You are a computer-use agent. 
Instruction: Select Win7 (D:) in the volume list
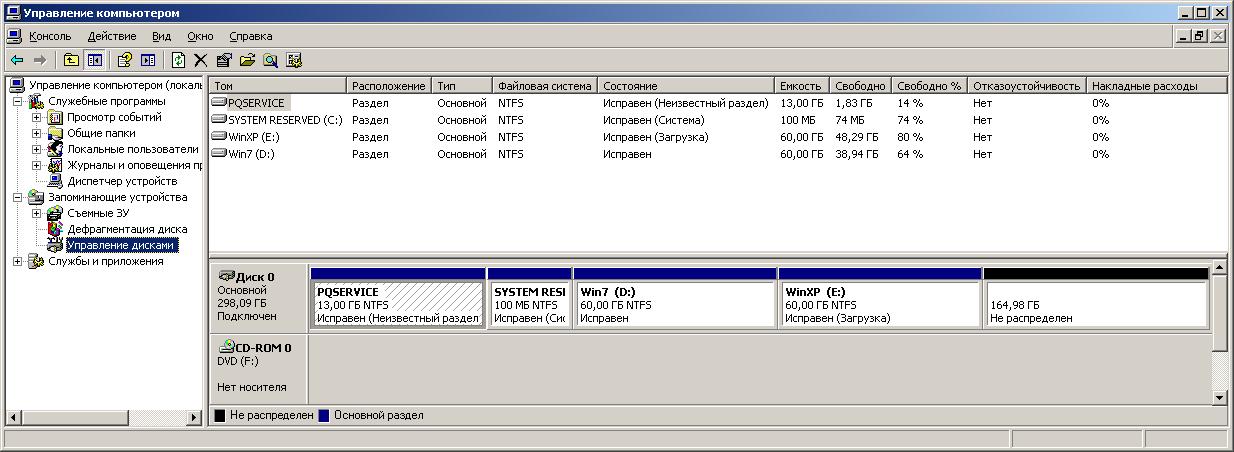pos(251,154)
